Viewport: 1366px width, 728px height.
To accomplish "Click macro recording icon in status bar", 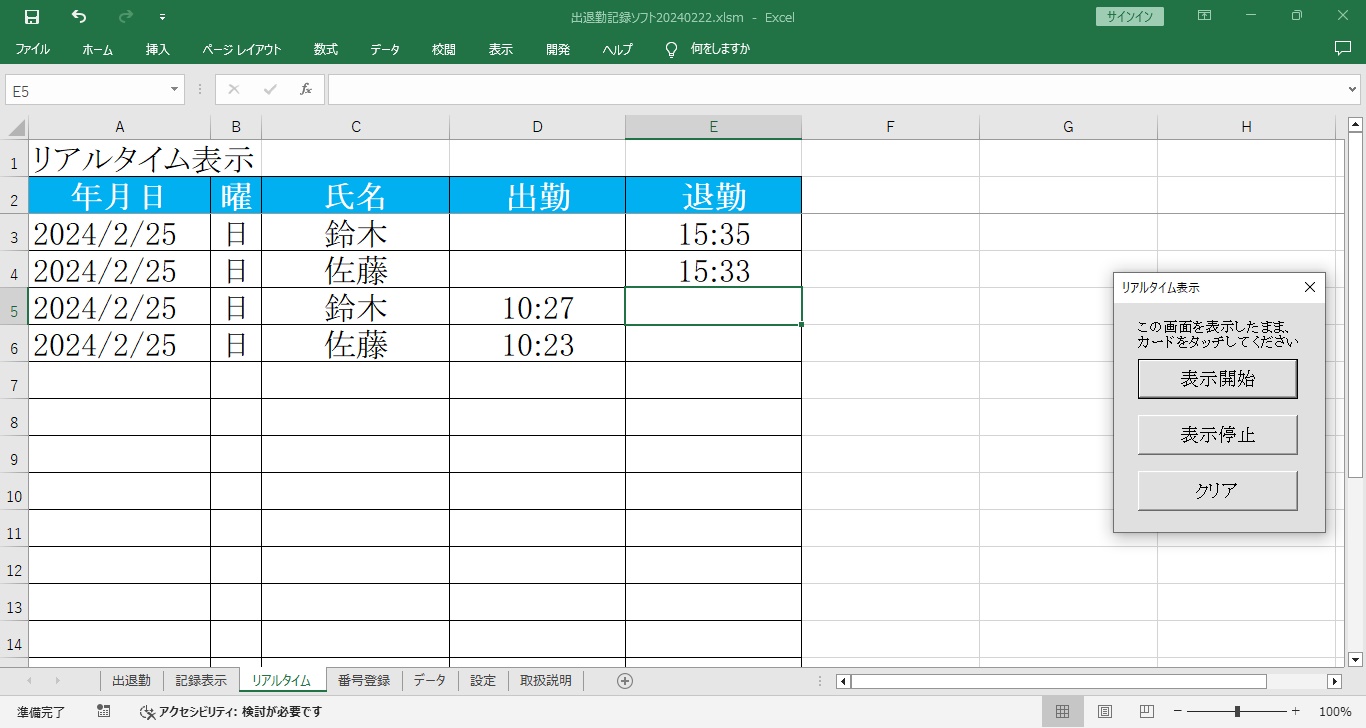I will 104,712.
